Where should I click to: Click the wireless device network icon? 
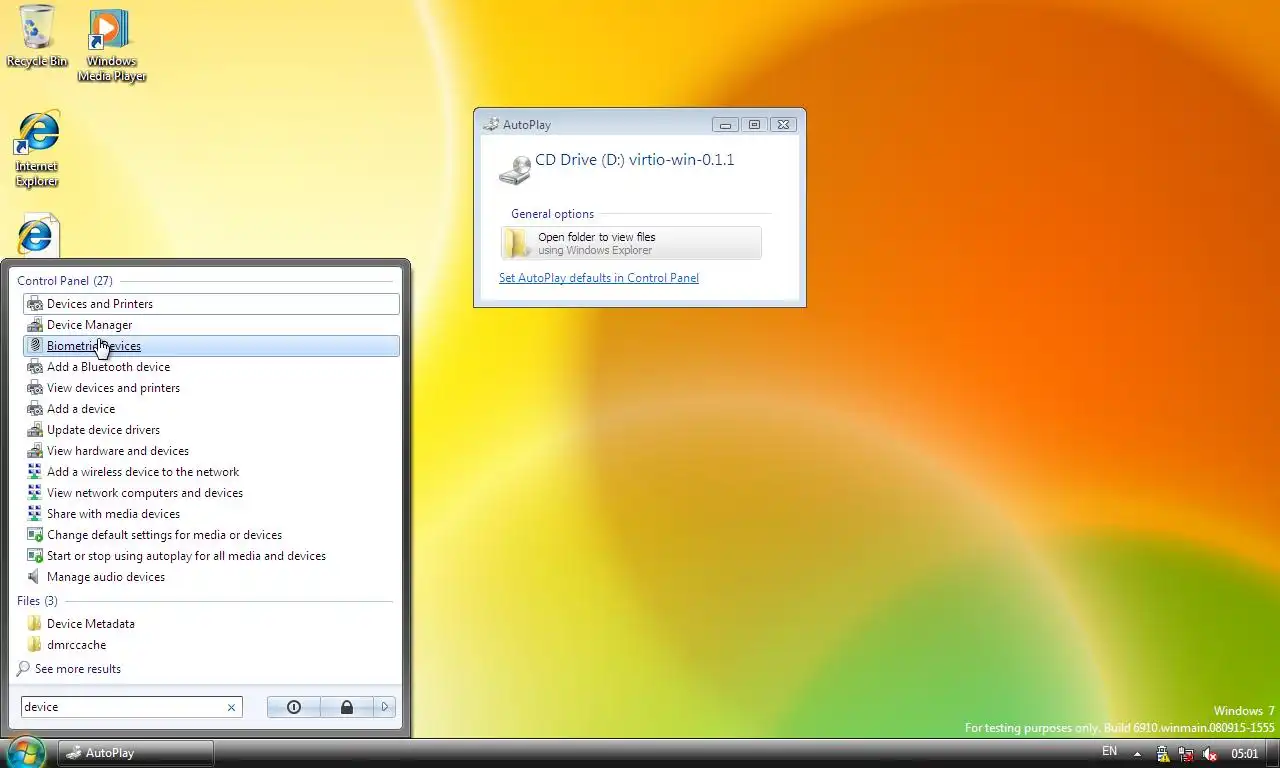coord(35,472)
